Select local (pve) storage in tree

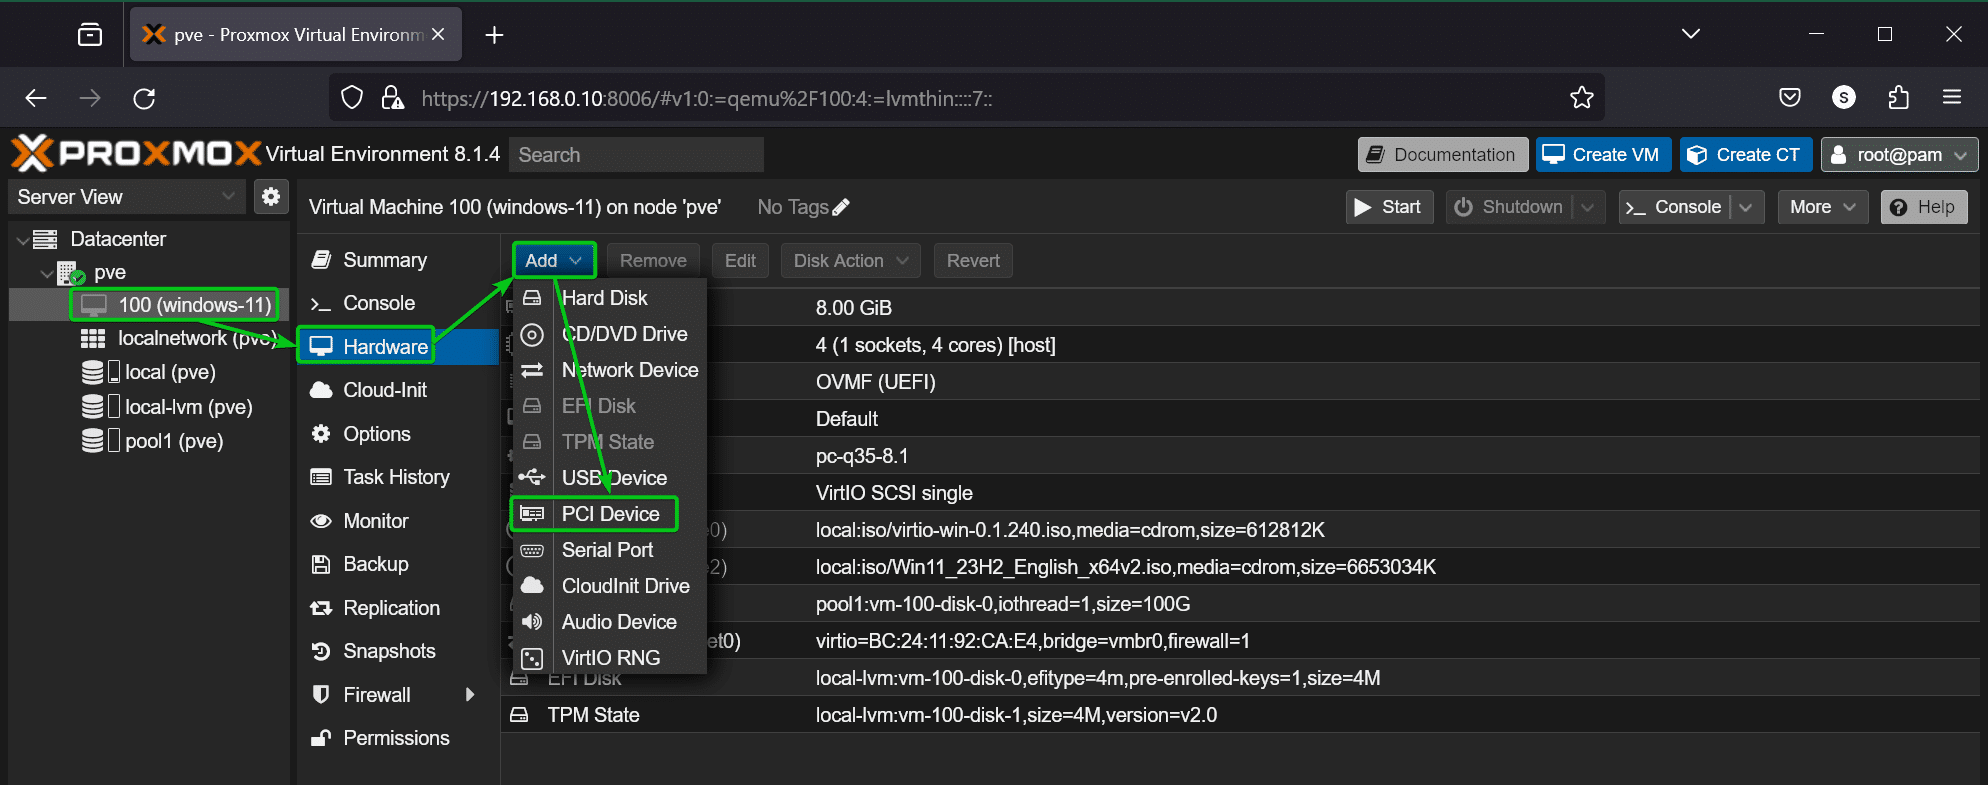[x=150, y=373]
